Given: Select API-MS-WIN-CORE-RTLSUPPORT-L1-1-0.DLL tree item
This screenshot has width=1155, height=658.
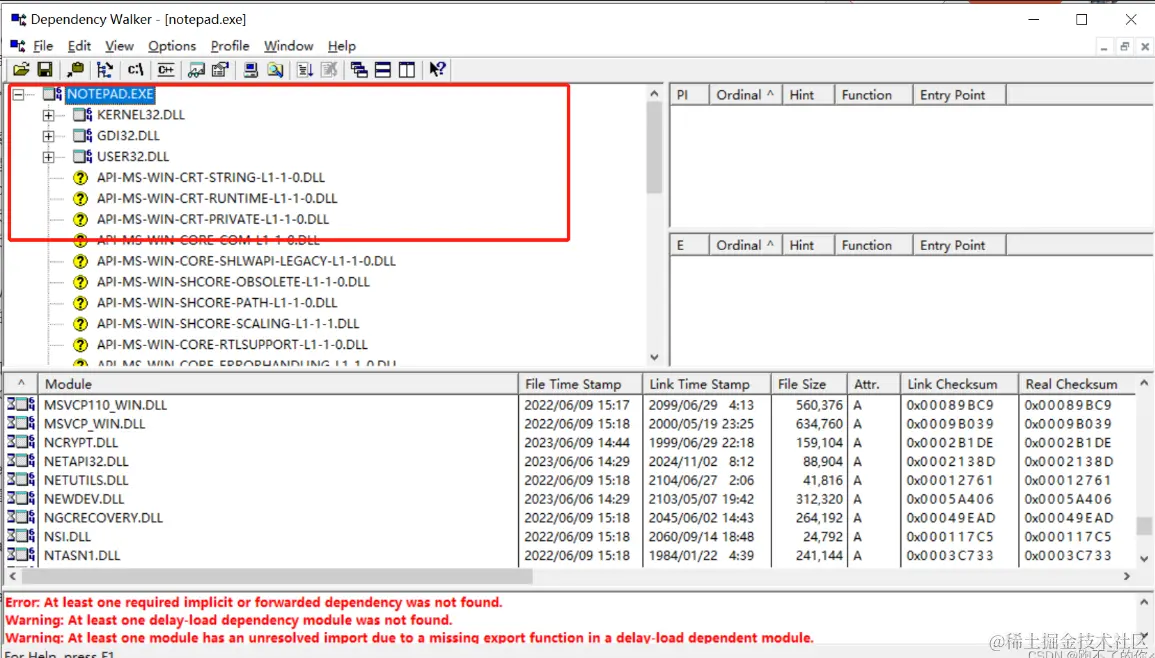Looking at the screenshot, I should [x=232, y=344].
